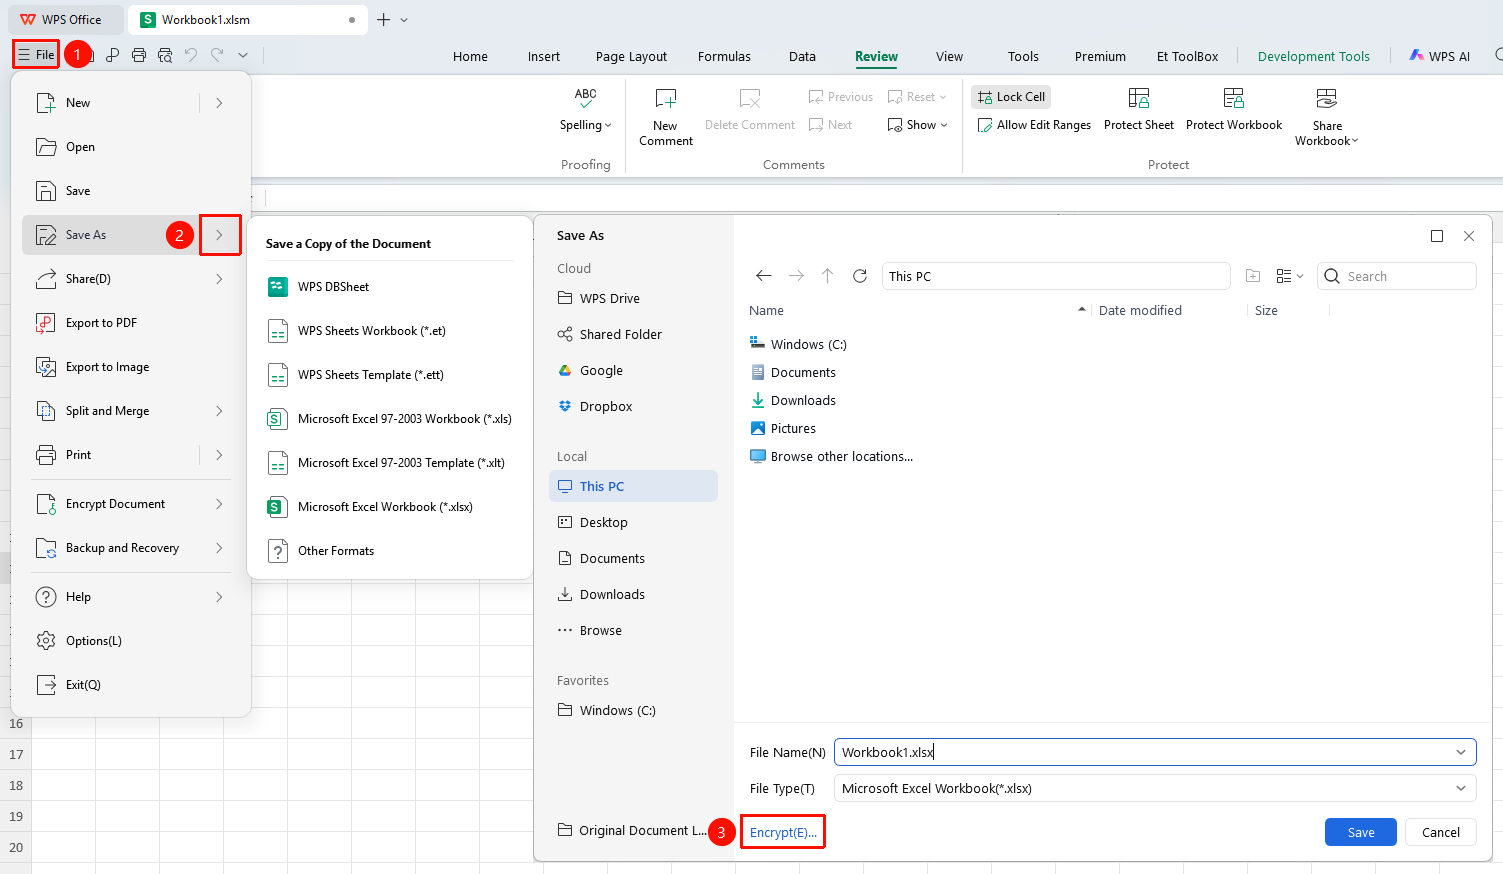Select Desktop in the Local list
Viewport: 1503px width, 874px height.
633,522
